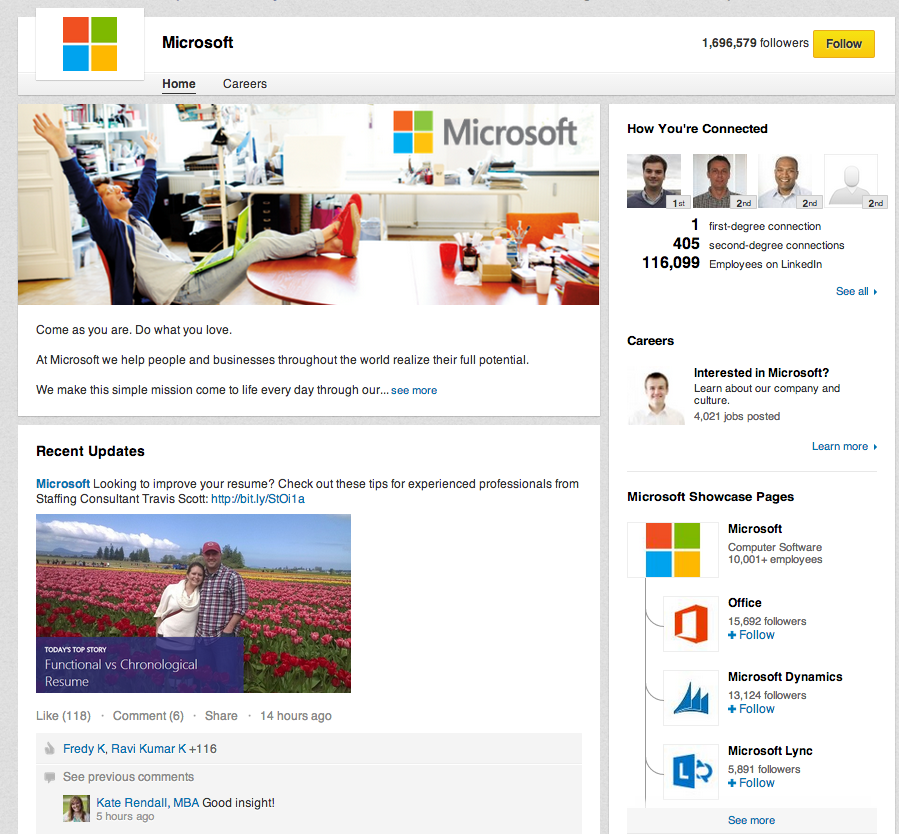Open the Microsoft Lync logo
The image size is (899, 834).
click(691, 772)
